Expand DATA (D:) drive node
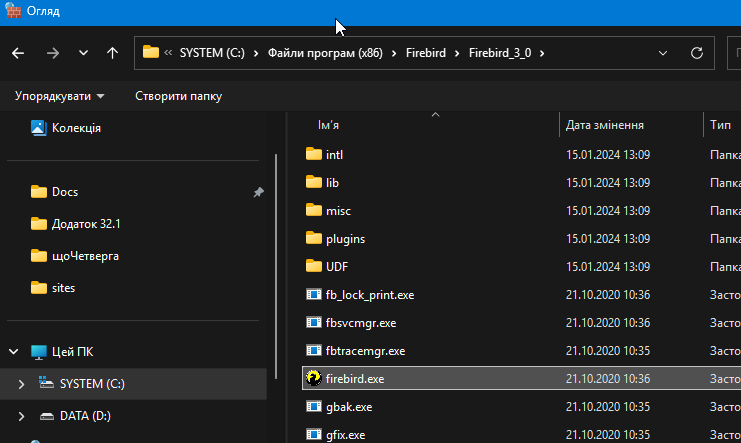The height and width of the screenshot is (443, 741). pos(21,416)
